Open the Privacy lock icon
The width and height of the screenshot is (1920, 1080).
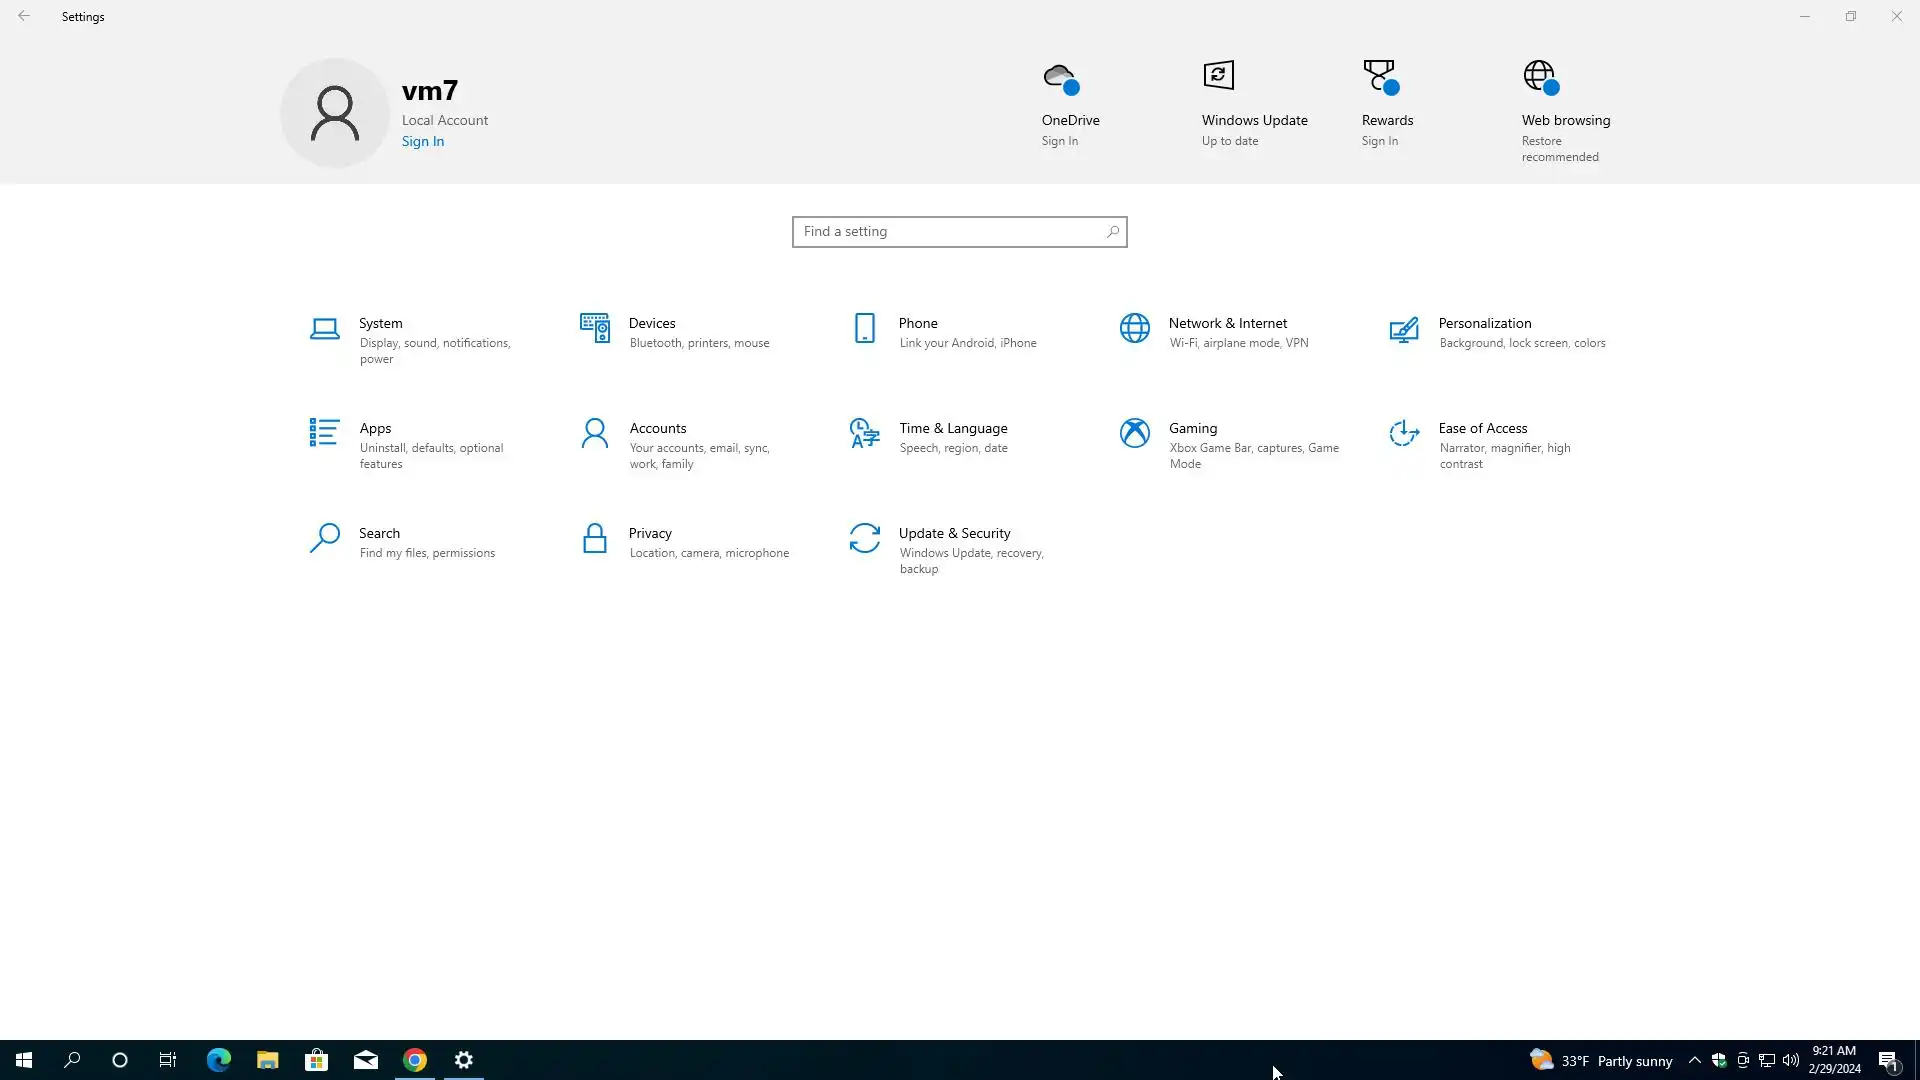(x=595, y=538)
